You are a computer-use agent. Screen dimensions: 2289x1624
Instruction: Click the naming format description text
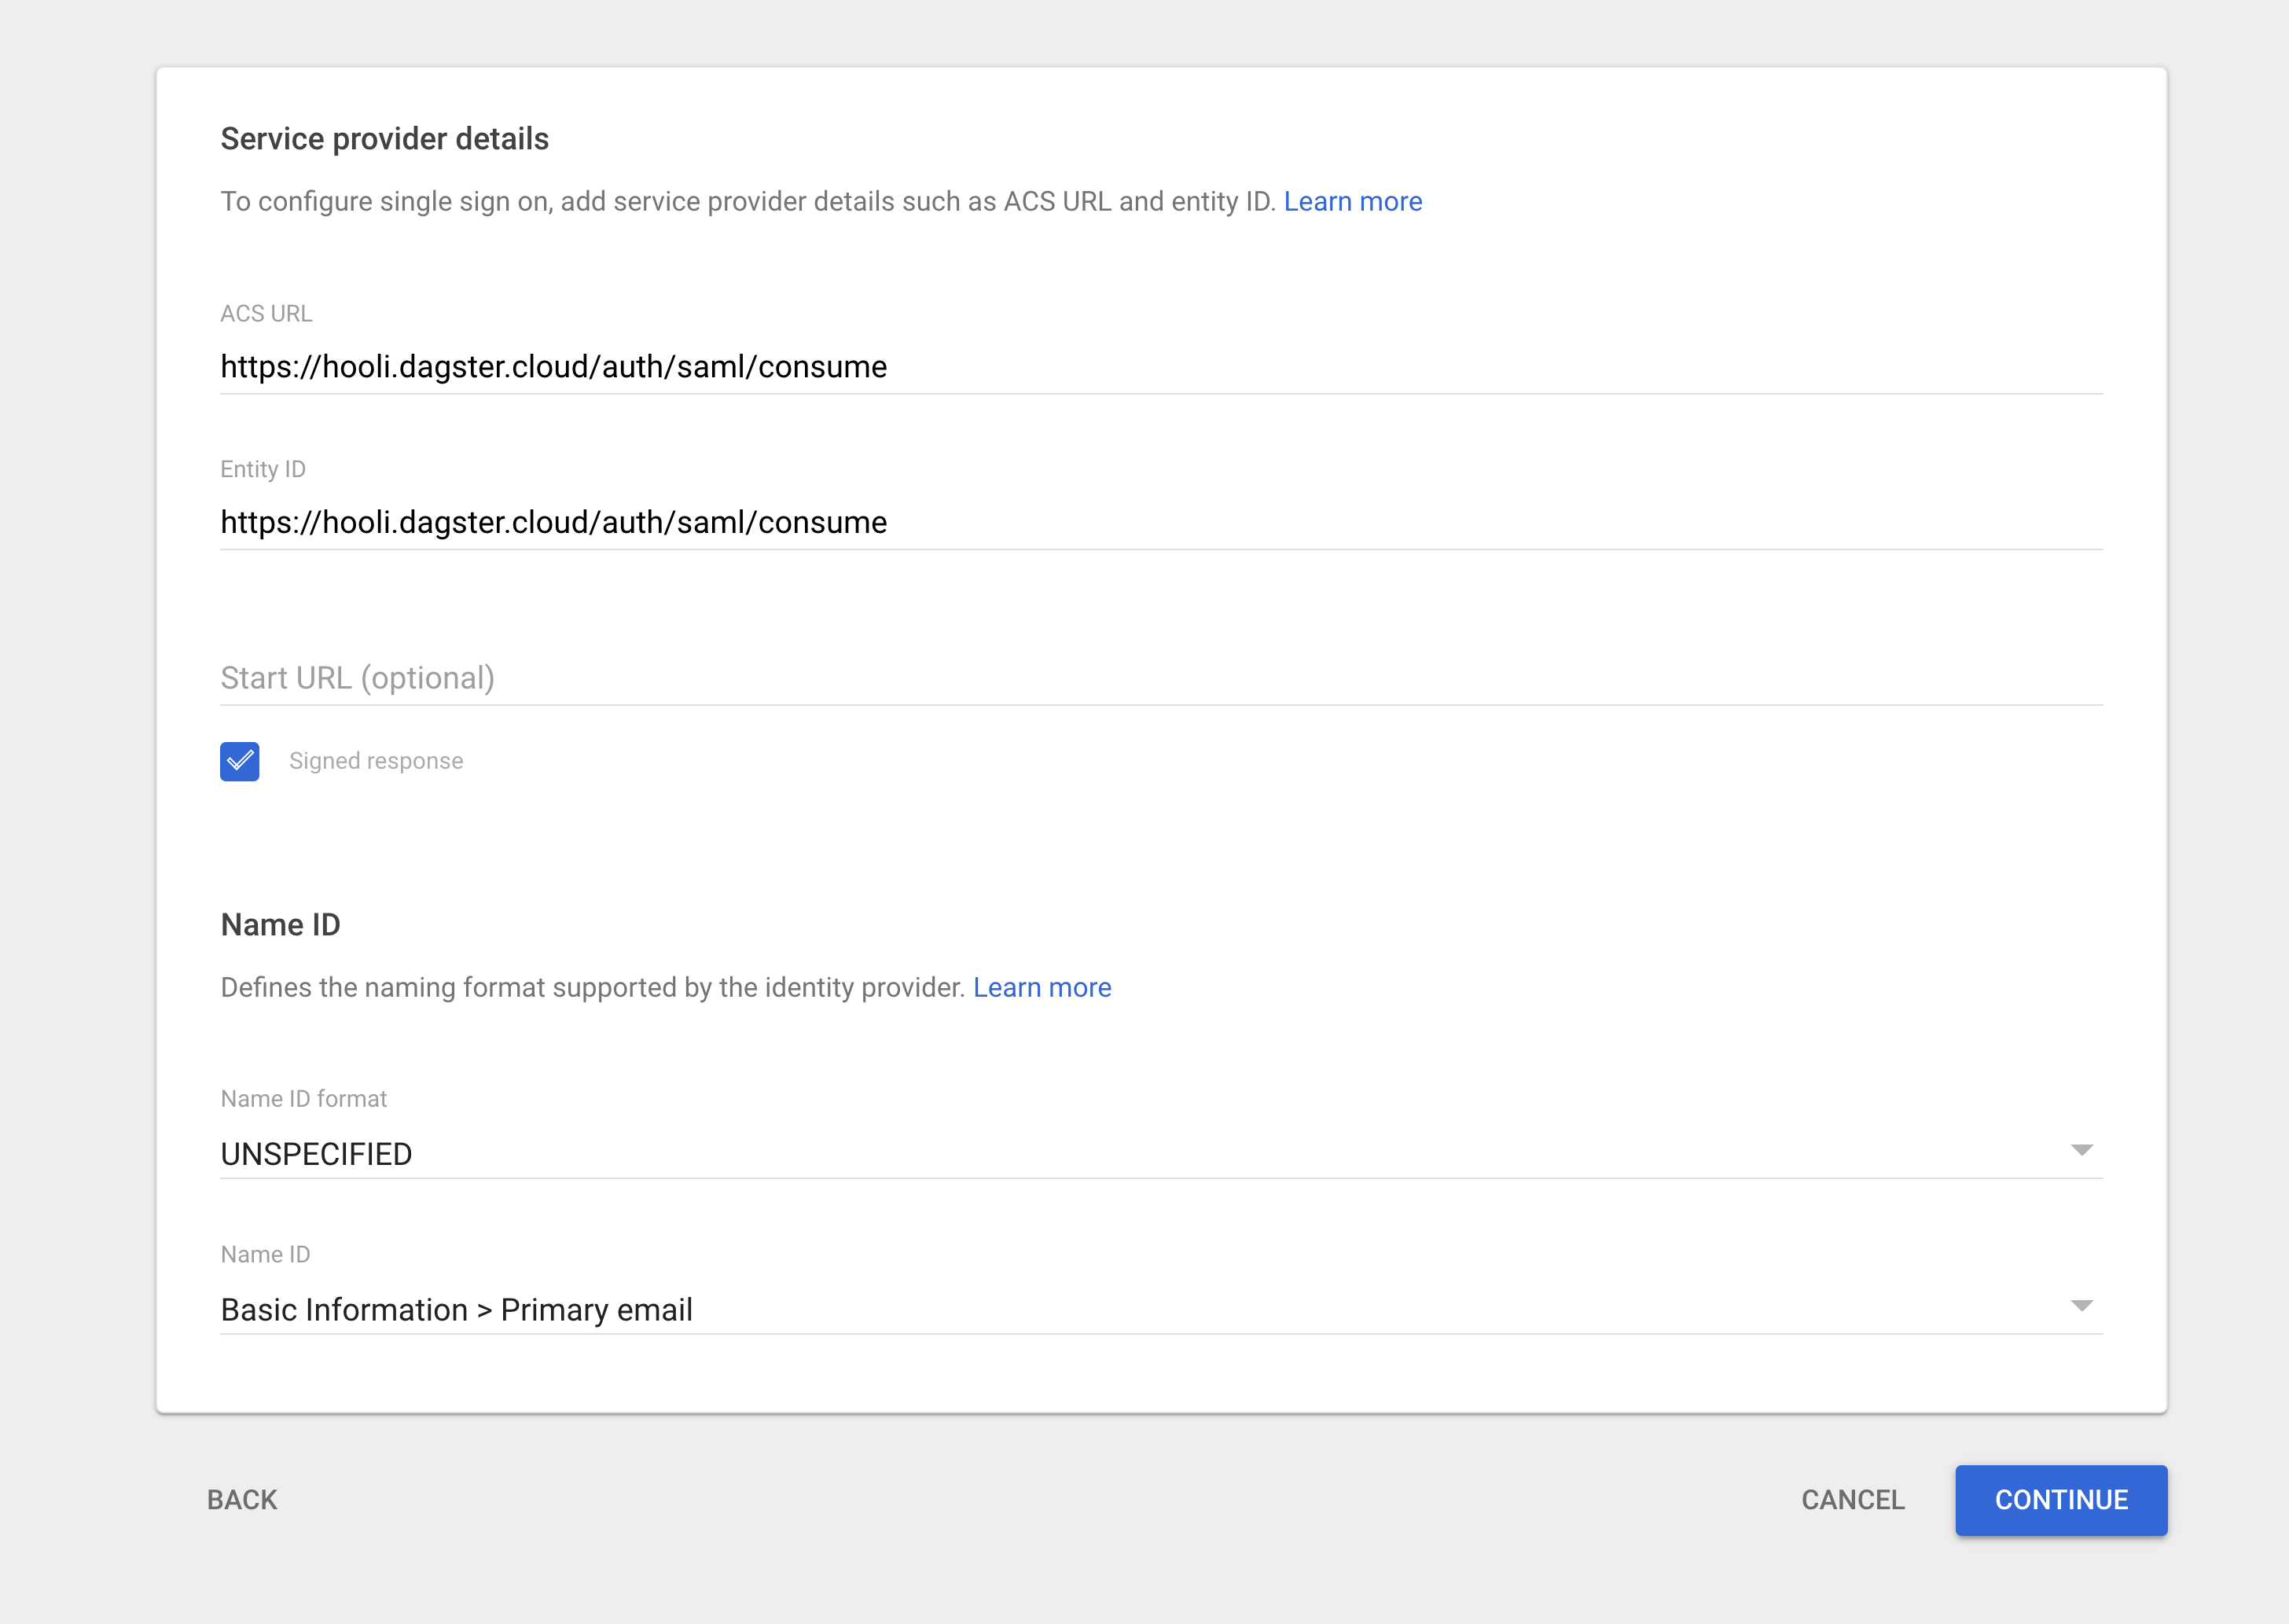[592, 988]
